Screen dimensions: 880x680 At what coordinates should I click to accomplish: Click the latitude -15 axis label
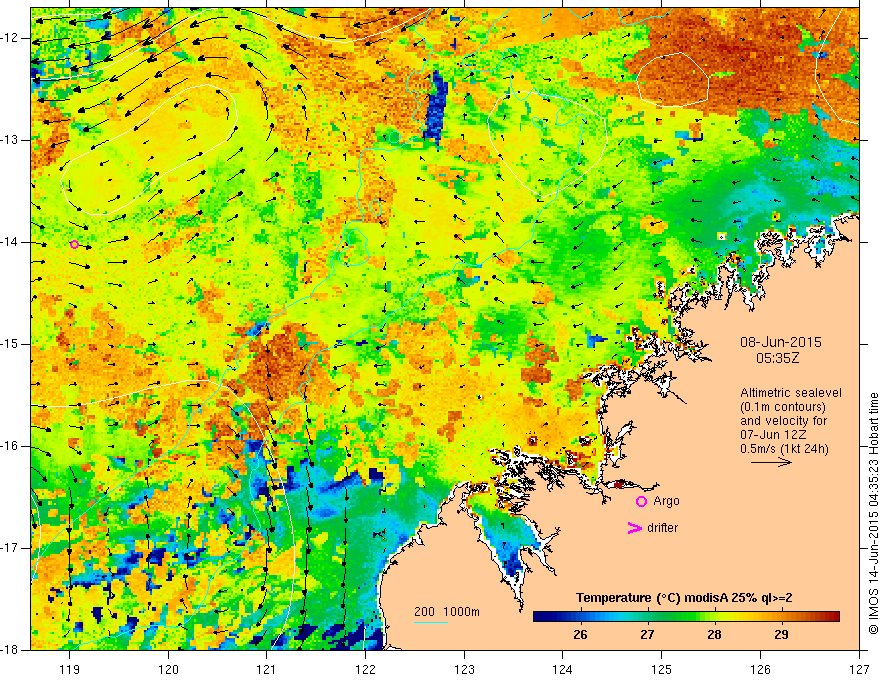[x=11, y=344]
